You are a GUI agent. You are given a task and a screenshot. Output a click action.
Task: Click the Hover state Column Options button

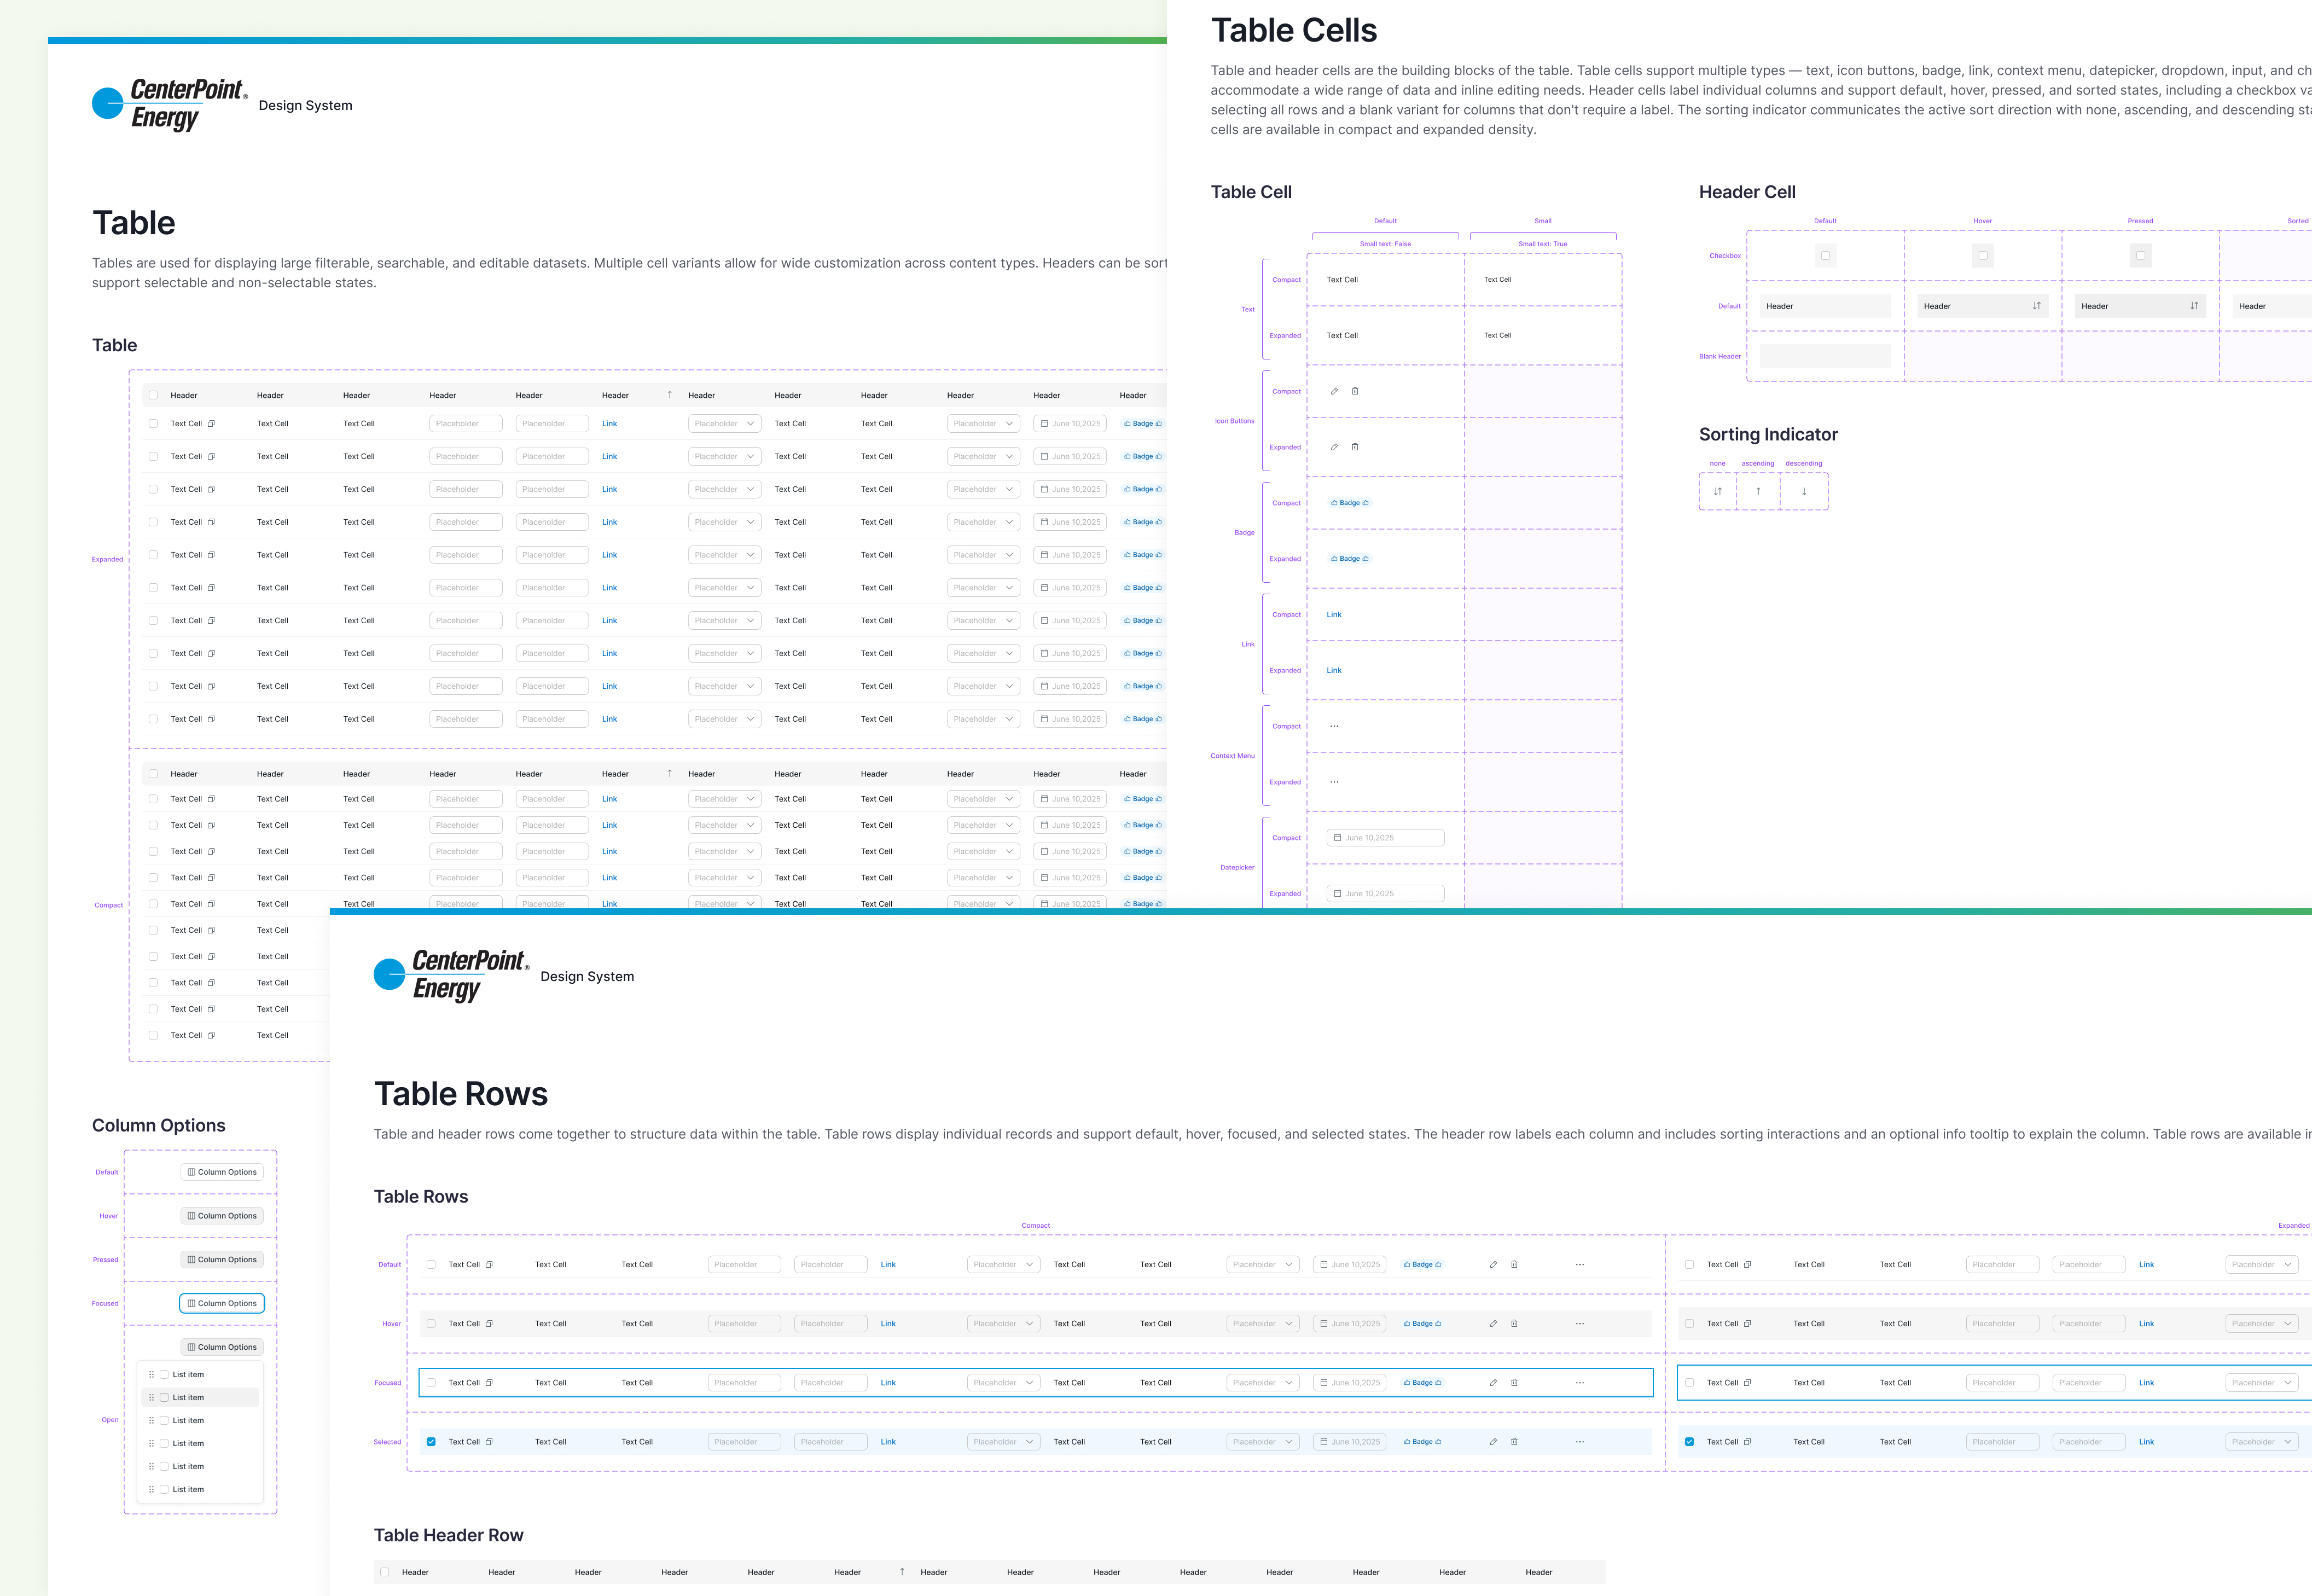point(222,1216)
